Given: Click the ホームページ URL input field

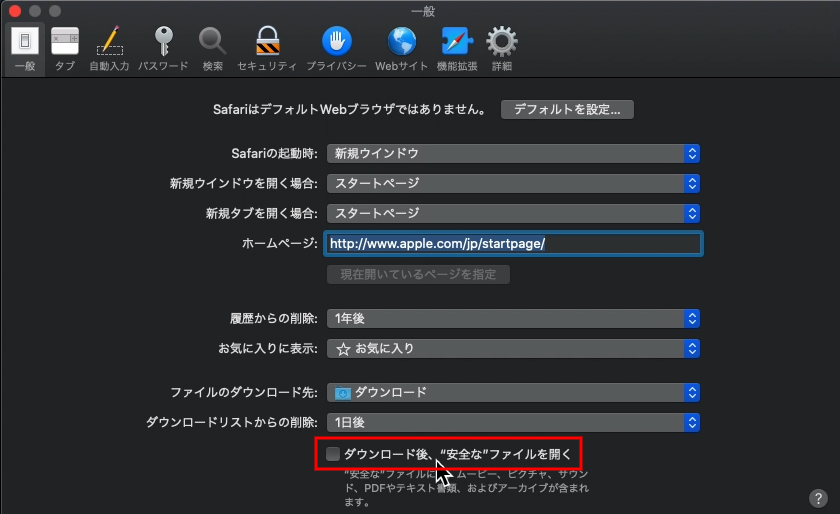Looking at the screenshot, I should [x=513, y=244].
